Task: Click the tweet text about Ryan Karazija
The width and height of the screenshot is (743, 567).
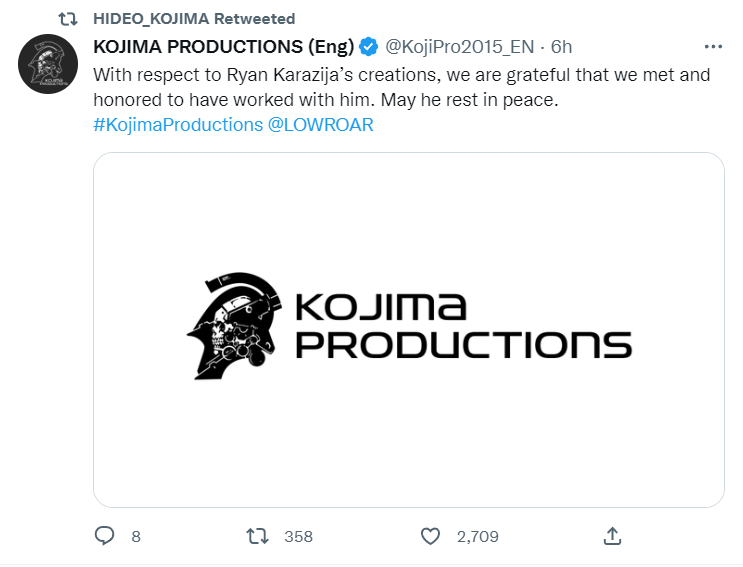Action: (x=401, y=88)
